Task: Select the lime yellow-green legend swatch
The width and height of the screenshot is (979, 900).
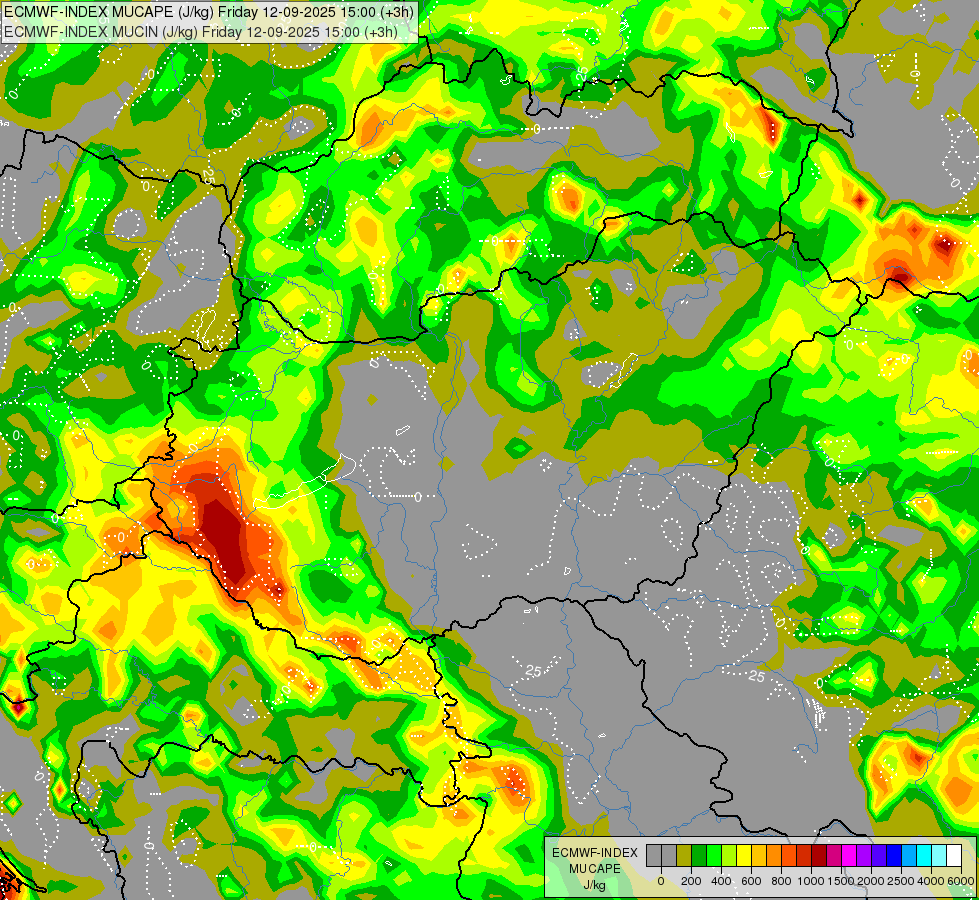Action: click(x=729, y=855)
